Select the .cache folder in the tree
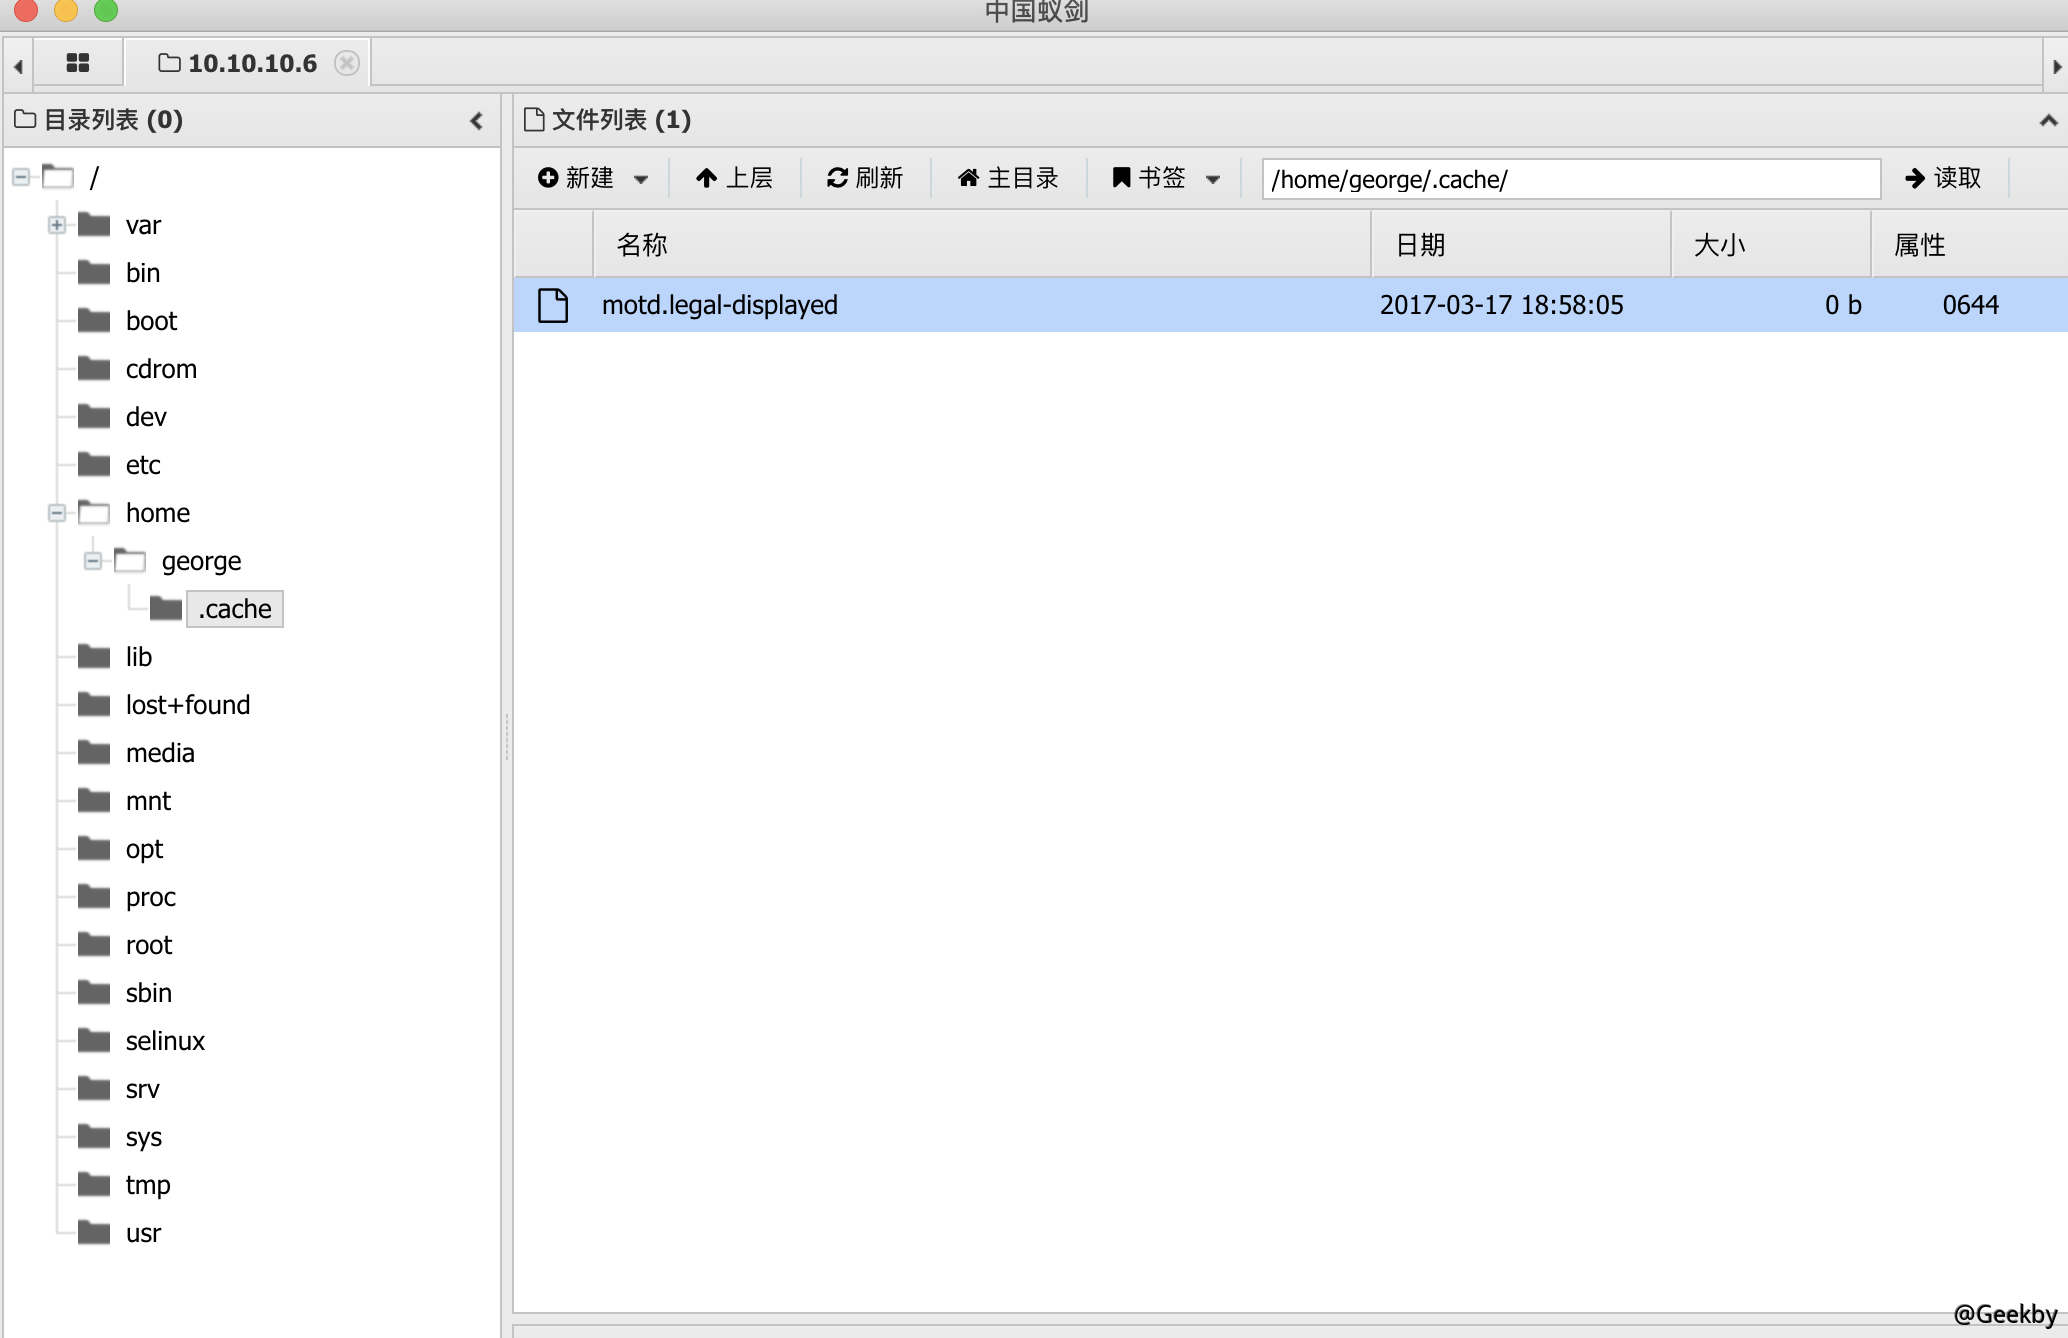 pos(234,608)
